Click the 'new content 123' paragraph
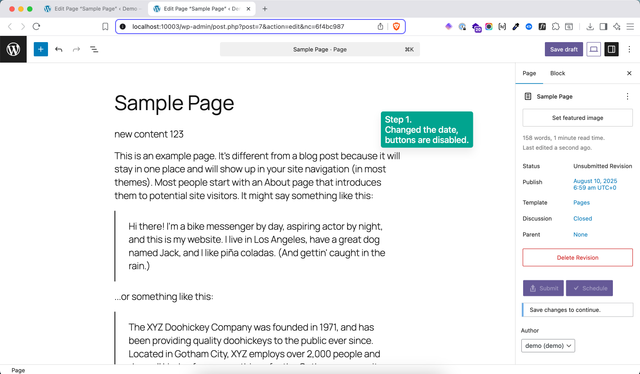 tap(149, 134)
